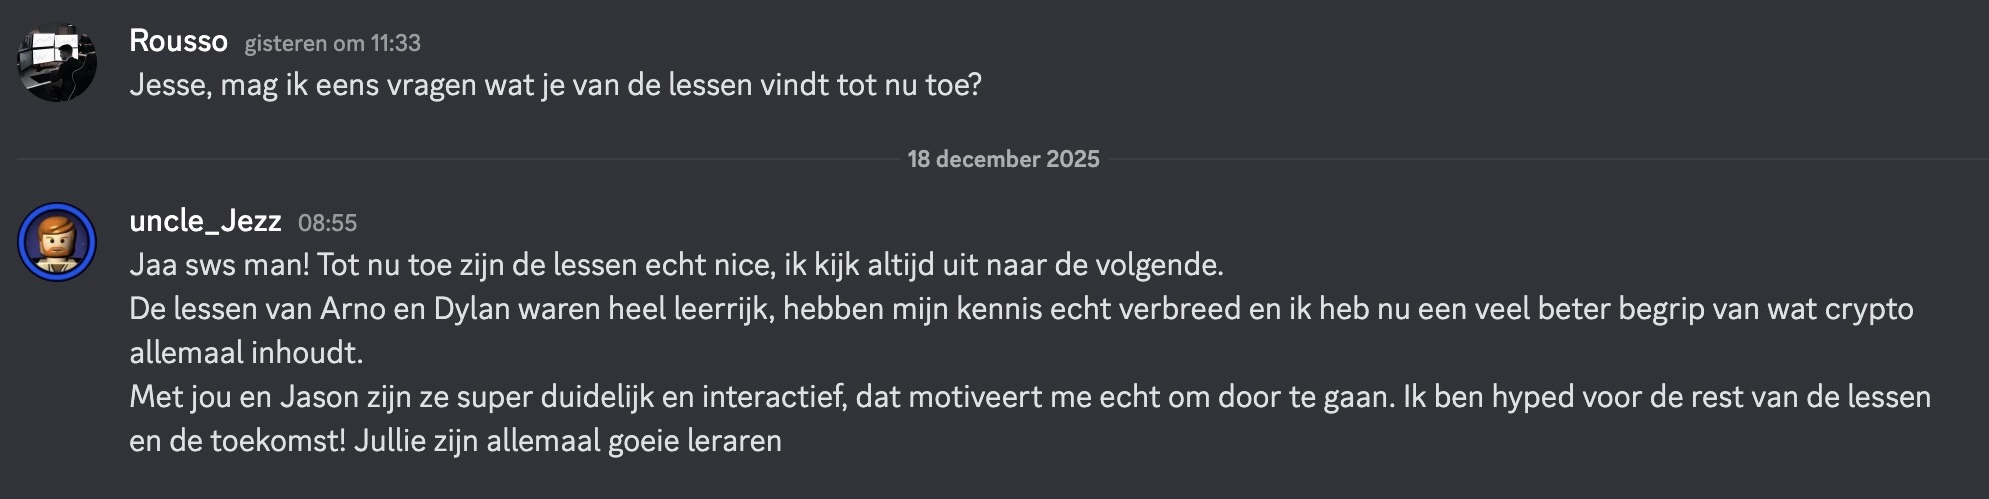Image resolution: width=1989 pixels, height=499 pixels.
Task: Click the line "allemaal inhoudt."
Action: tap(246, 353)
